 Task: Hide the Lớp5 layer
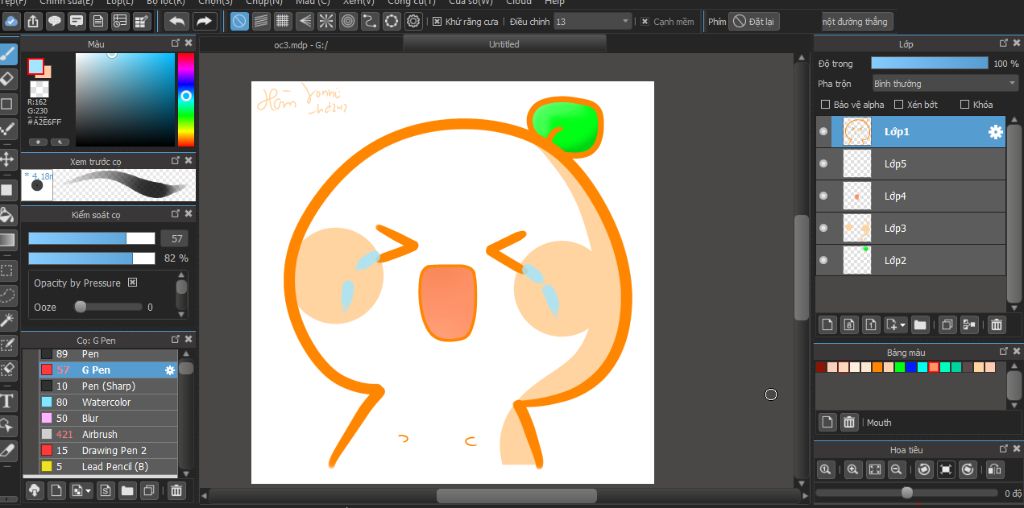coord(824,164)
